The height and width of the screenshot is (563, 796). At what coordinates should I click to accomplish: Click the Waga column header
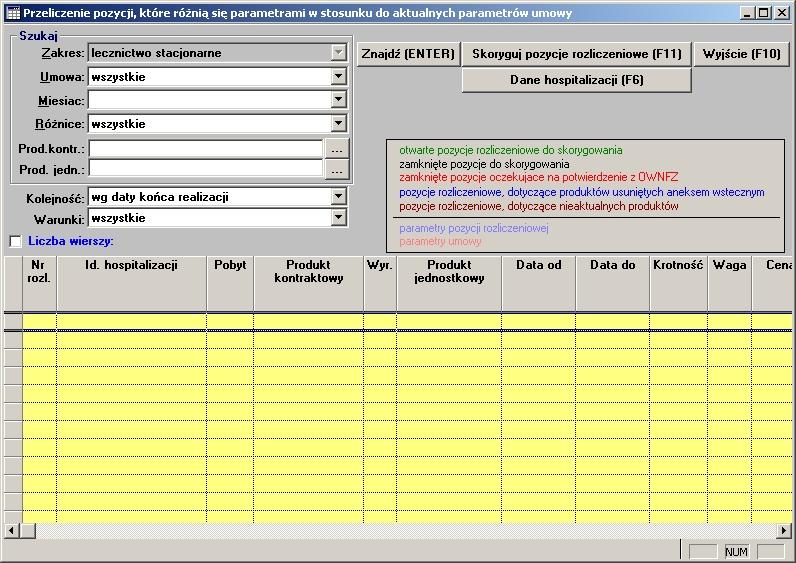point(729,283)
